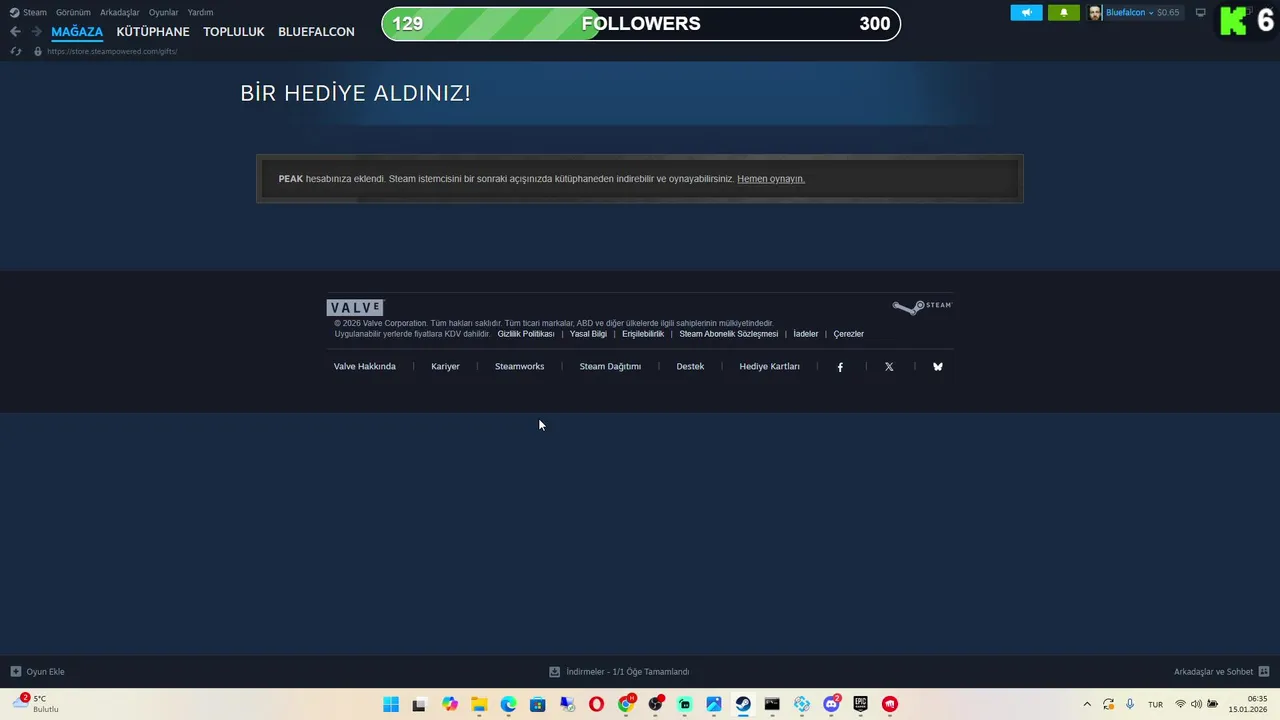Click the Steam logo in footer

coord(922,307)
